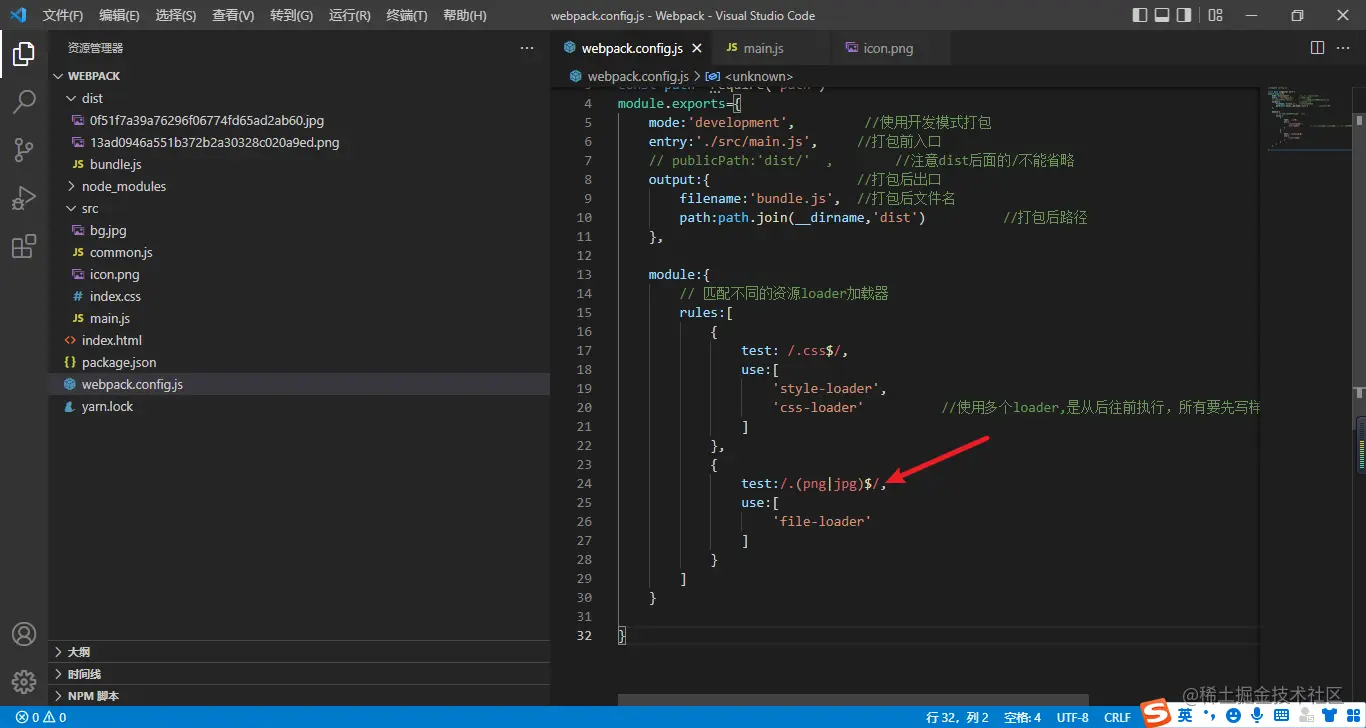Open the Extensions view
The height and width of the screenshot is (728, 1366).
pos(24,247)
